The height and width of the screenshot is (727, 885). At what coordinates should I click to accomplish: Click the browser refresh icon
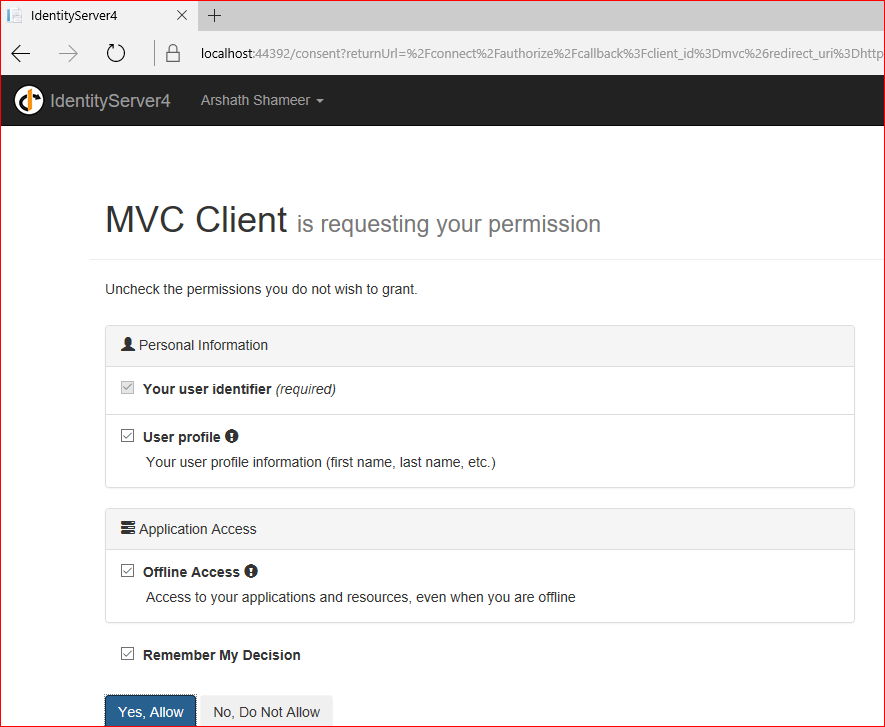tap(115, 53)
